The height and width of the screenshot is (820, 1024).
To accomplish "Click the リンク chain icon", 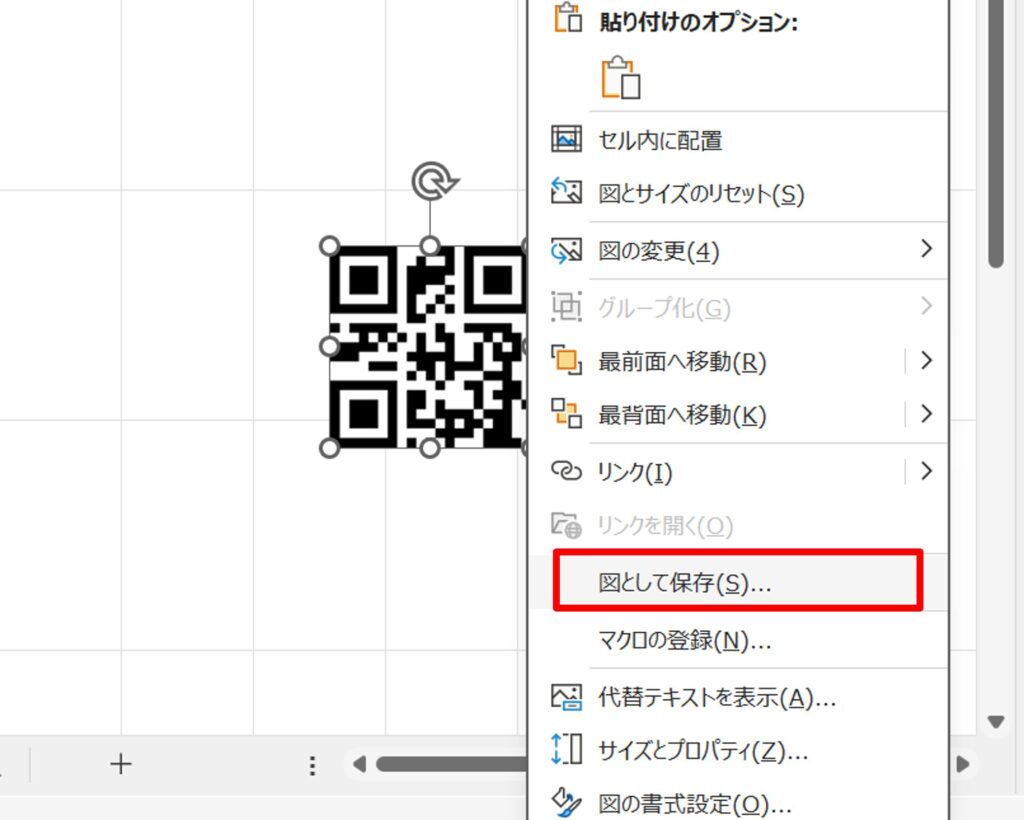I will (x=566, y=471).
